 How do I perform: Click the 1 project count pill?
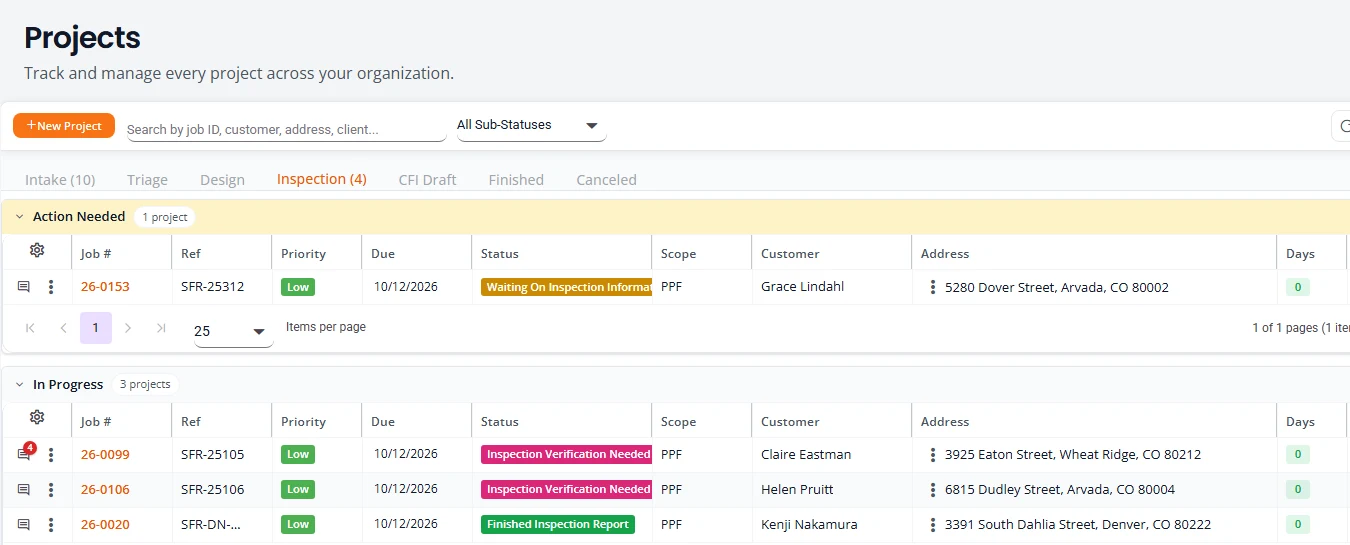tap(165, 217)
